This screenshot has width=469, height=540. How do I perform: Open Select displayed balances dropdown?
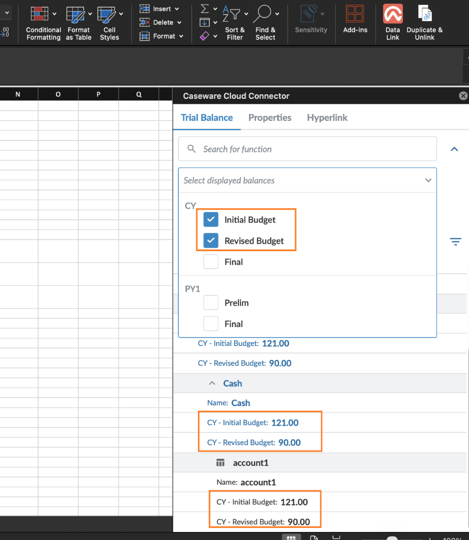[x=308, y=180]
